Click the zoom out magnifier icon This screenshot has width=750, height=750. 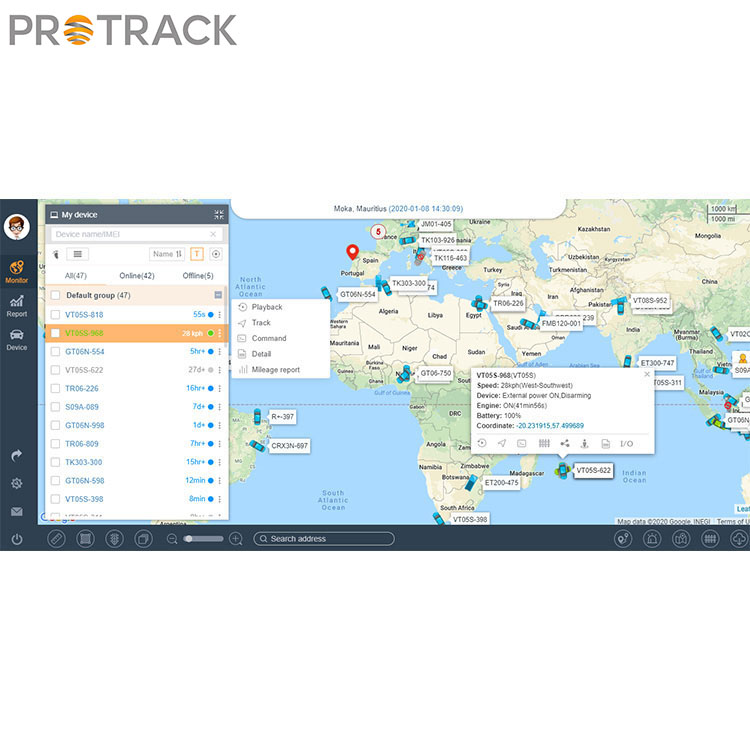tap(172, 539)
